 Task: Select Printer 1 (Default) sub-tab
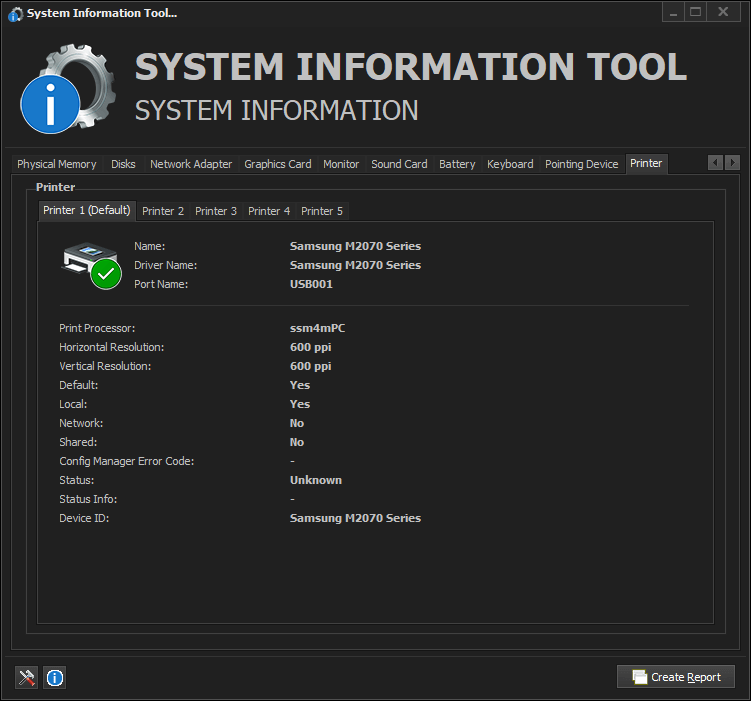click(x=87, y=210)
